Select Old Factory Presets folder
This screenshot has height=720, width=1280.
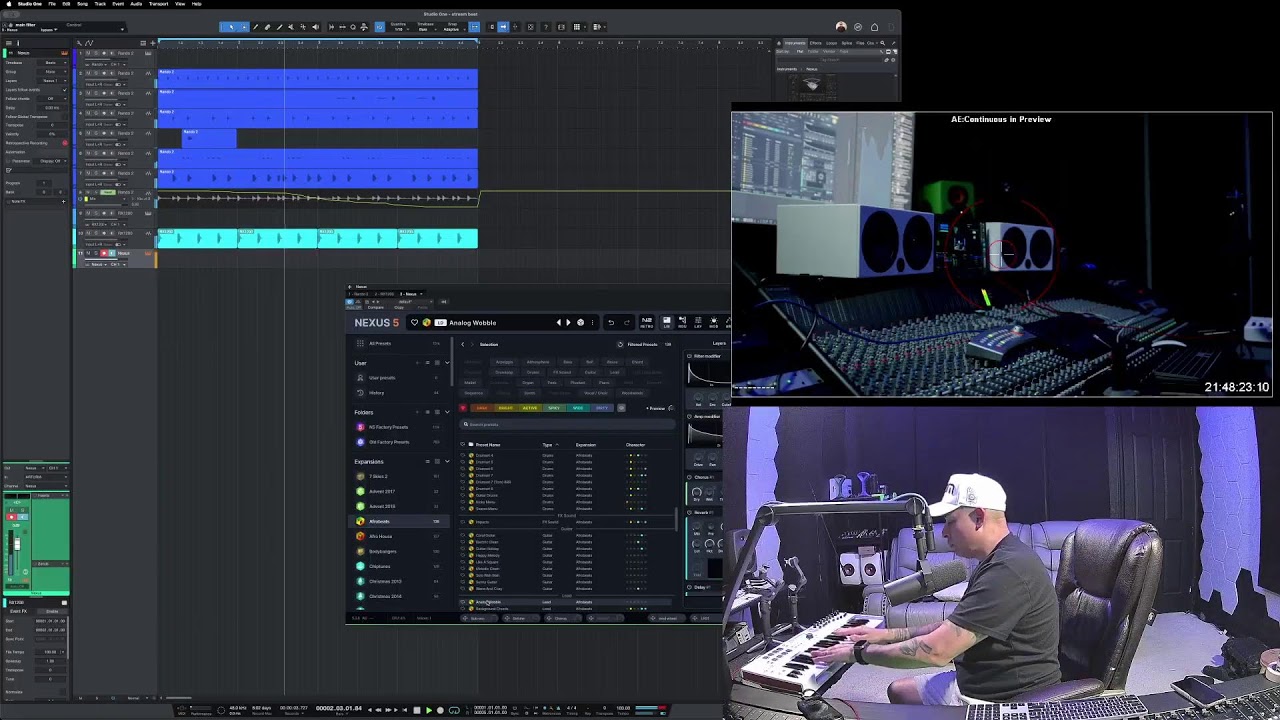[x=388, y=442]
